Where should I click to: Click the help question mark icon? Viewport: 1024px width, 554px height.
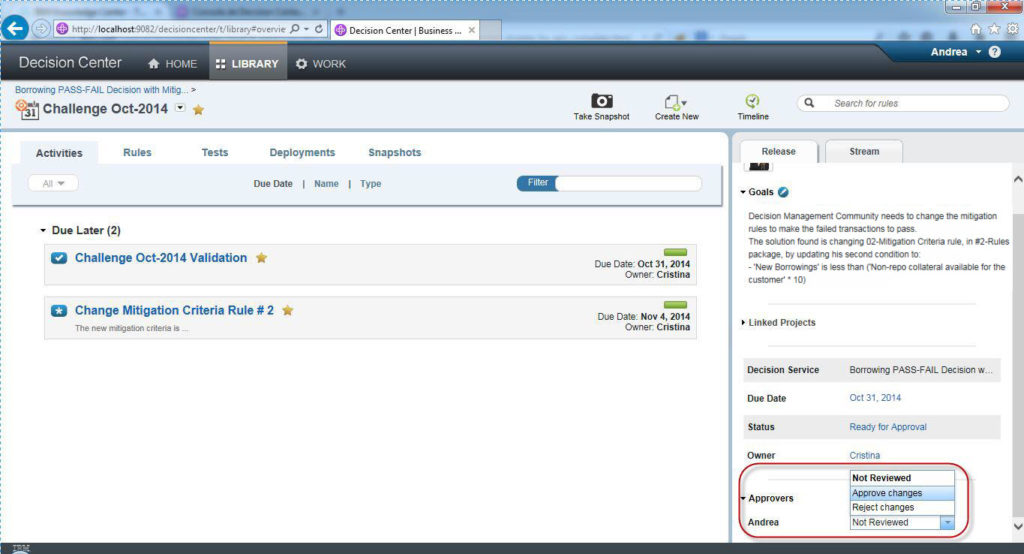[x=995, y=52]
